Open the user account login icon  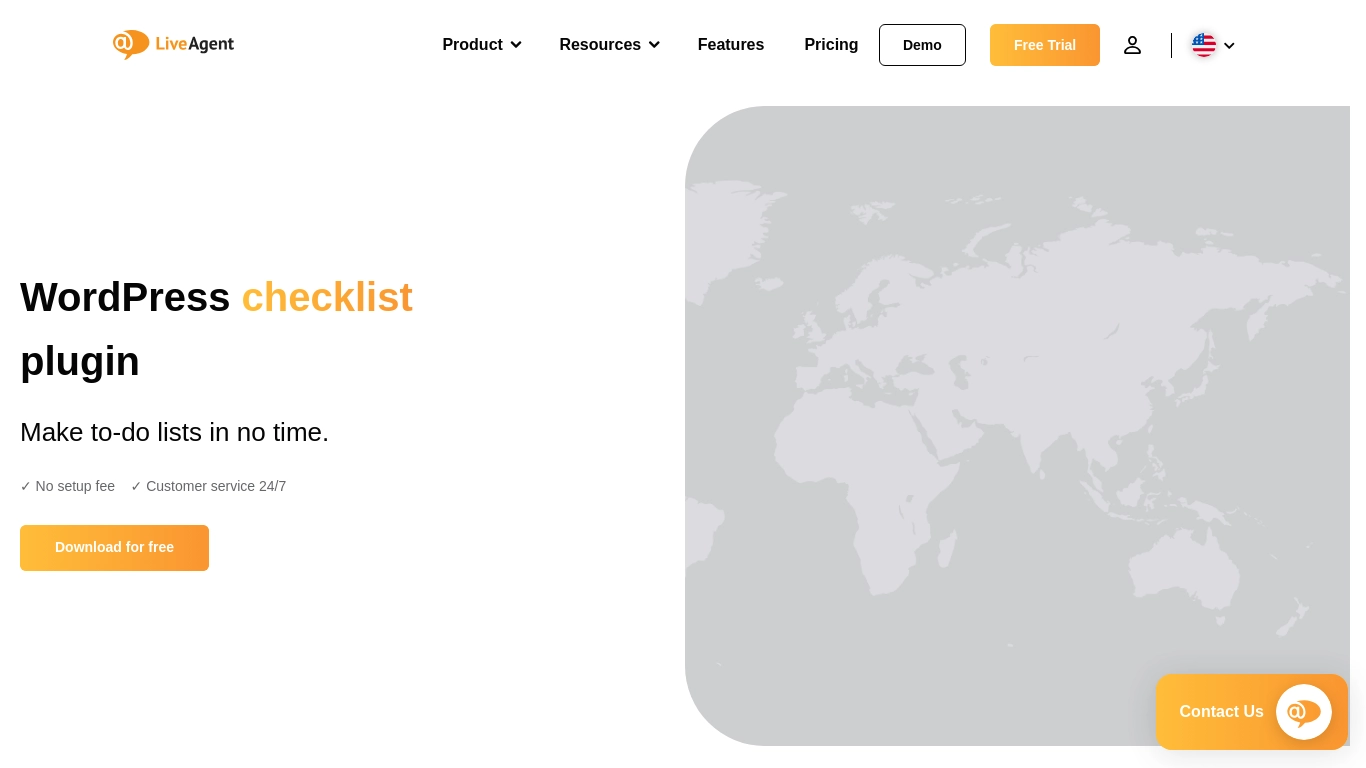[x=1132, y=45]
